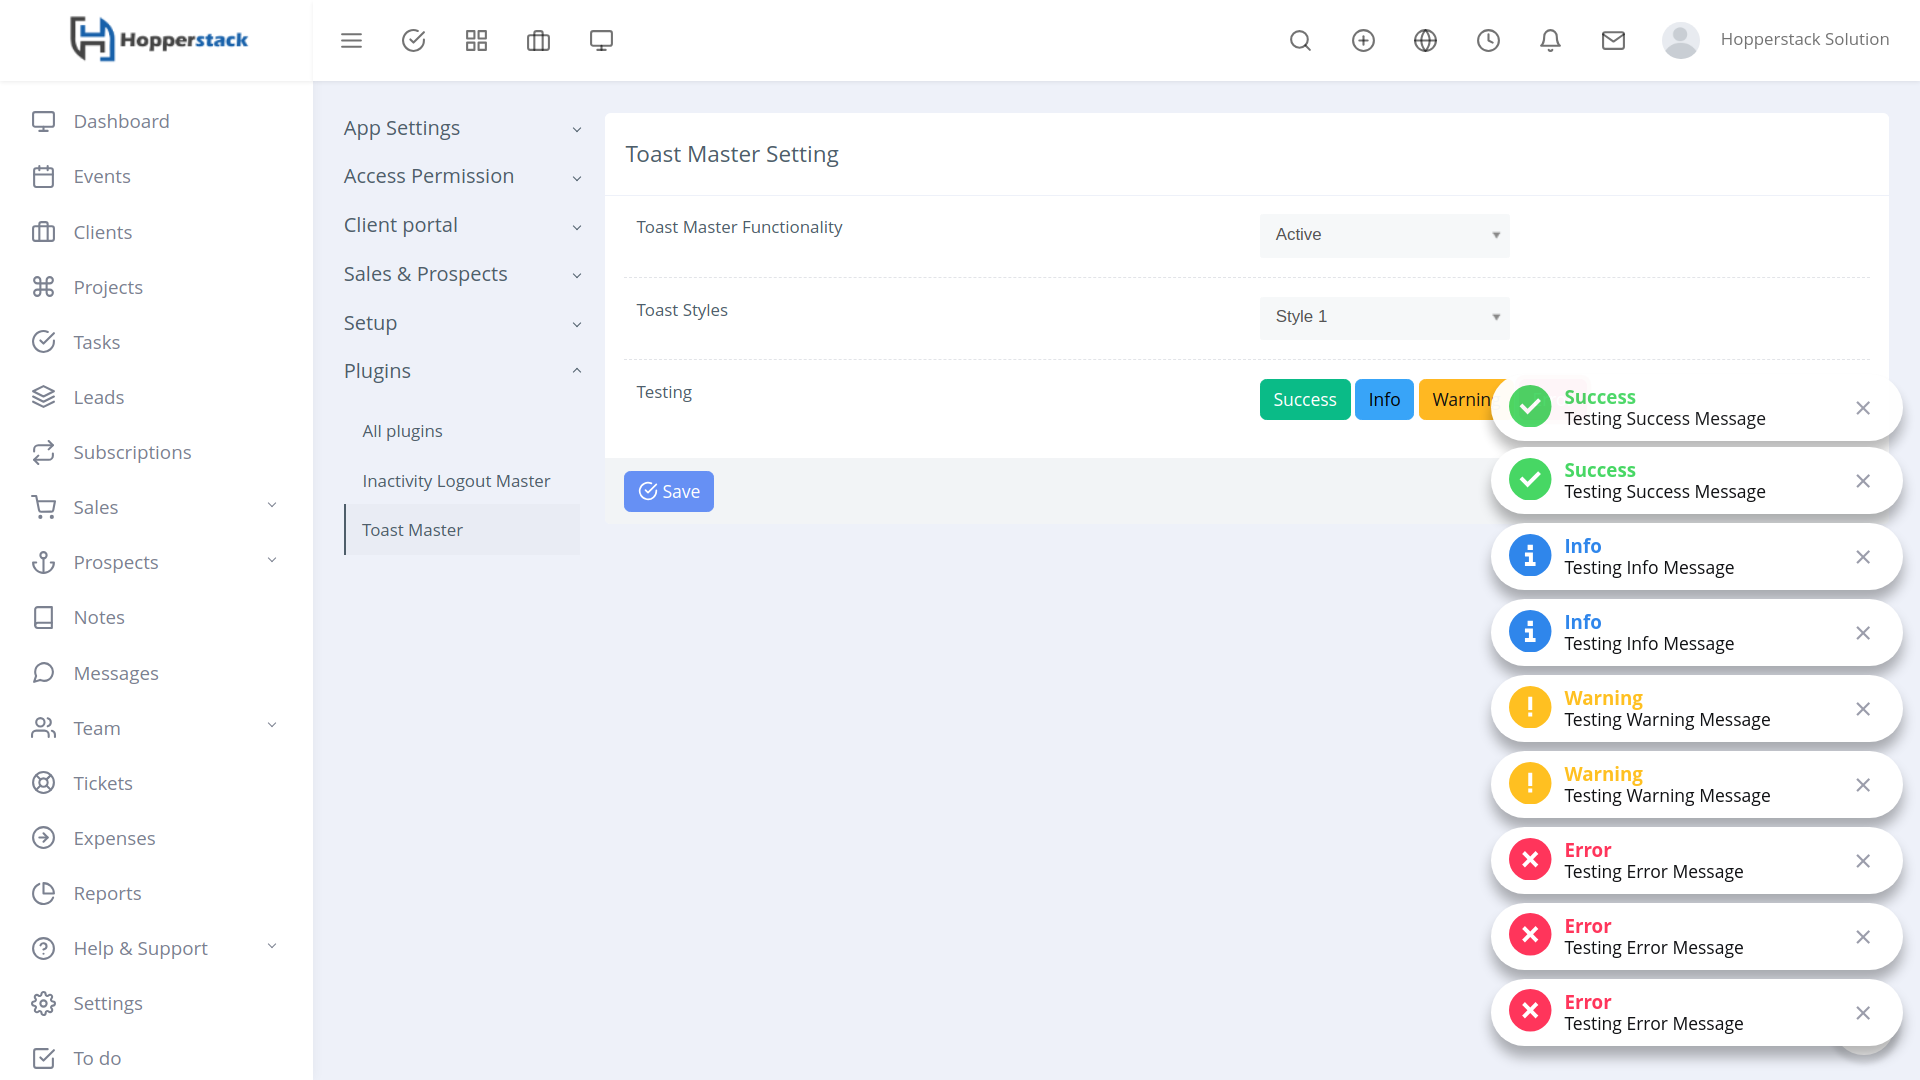Click the briefcase icon in top bar

538,40
